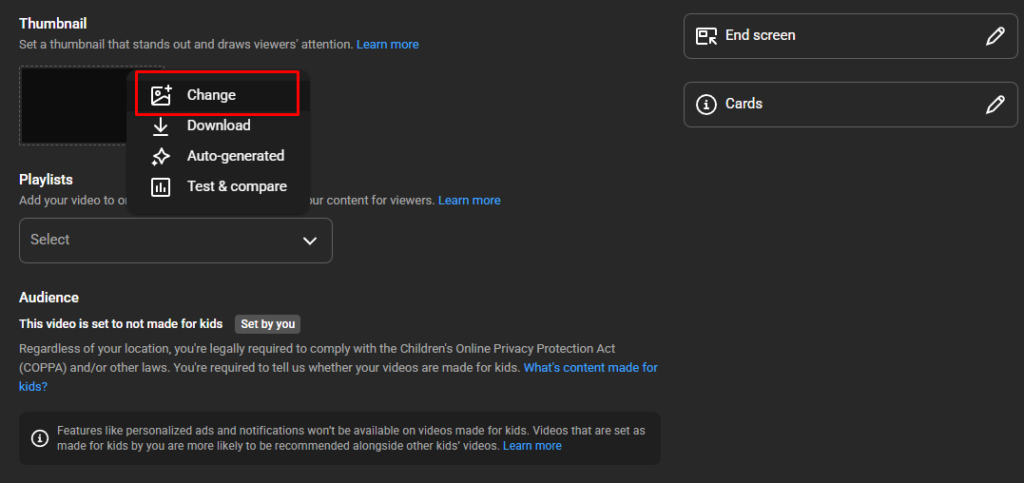Open Learn more link in kids notice
Viewport: 1024px width, 483px height.
tap(532, 446)
